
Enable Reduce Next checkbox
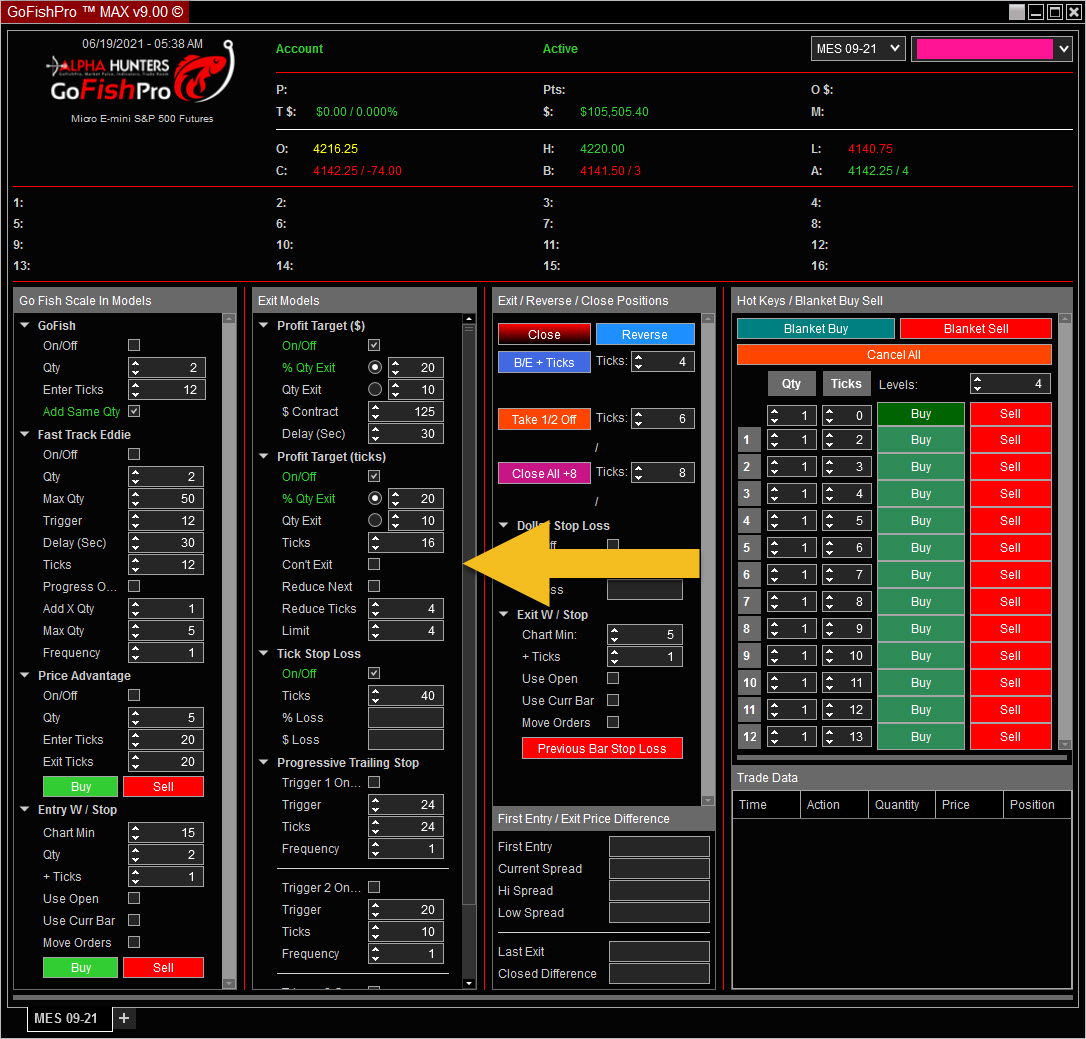pos(374,586)
